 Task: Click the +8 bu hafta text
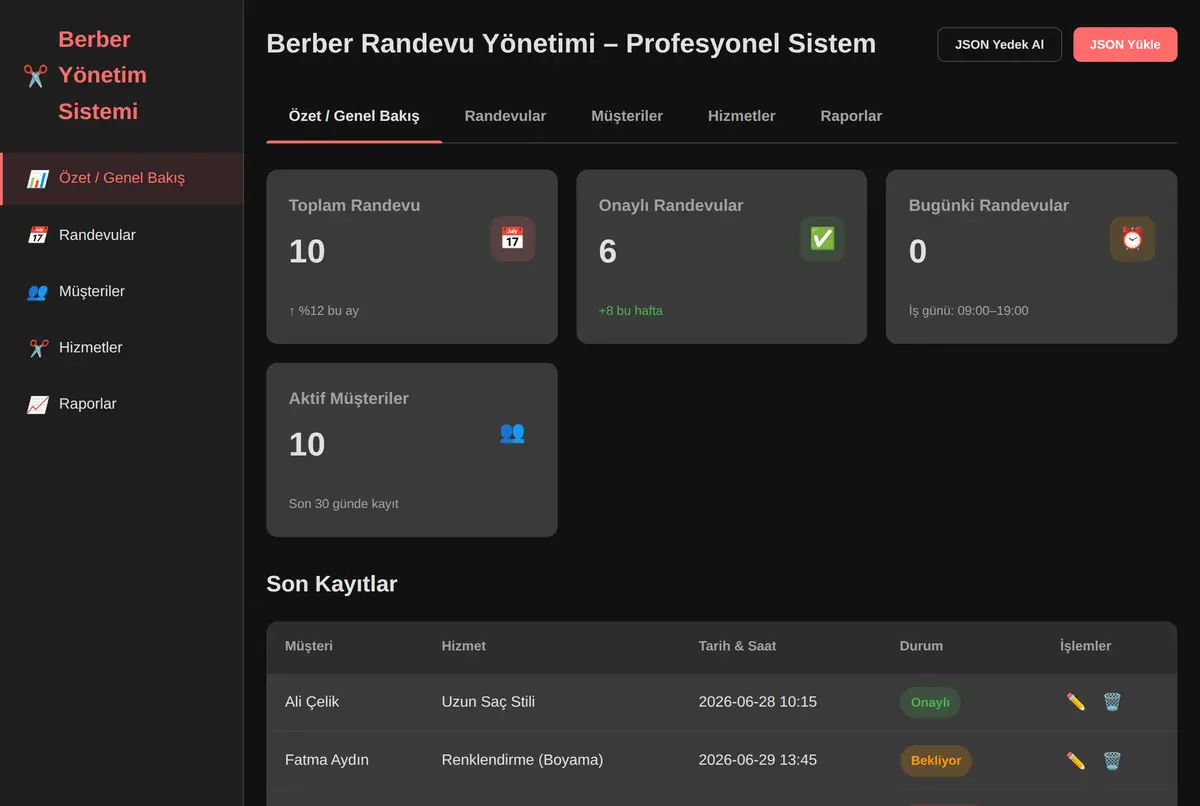pos(631,311)
